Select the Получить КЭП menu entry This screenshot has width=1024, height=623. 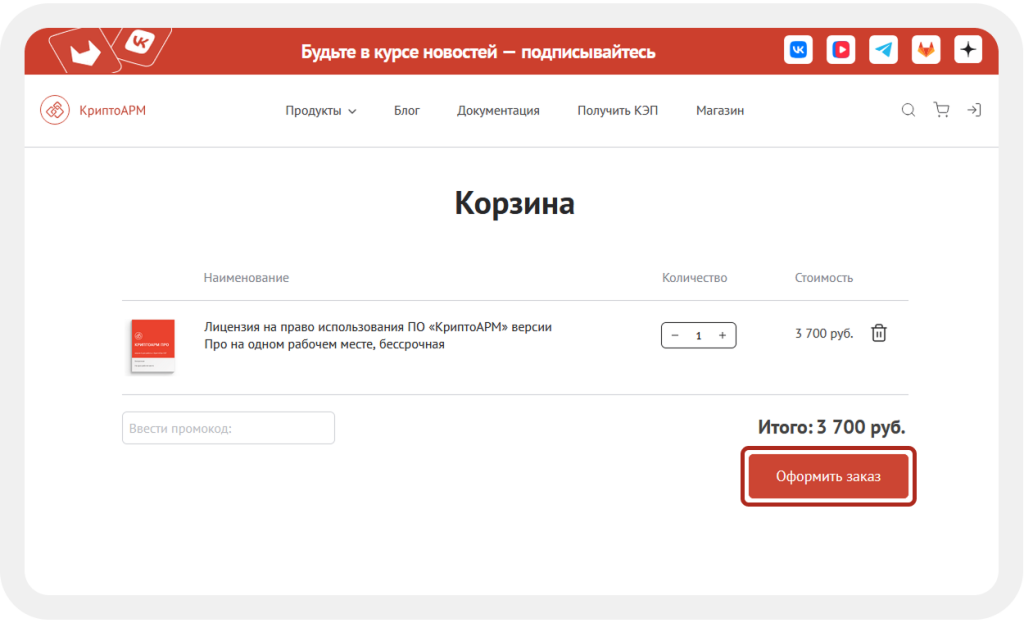[x=617, y=110]
